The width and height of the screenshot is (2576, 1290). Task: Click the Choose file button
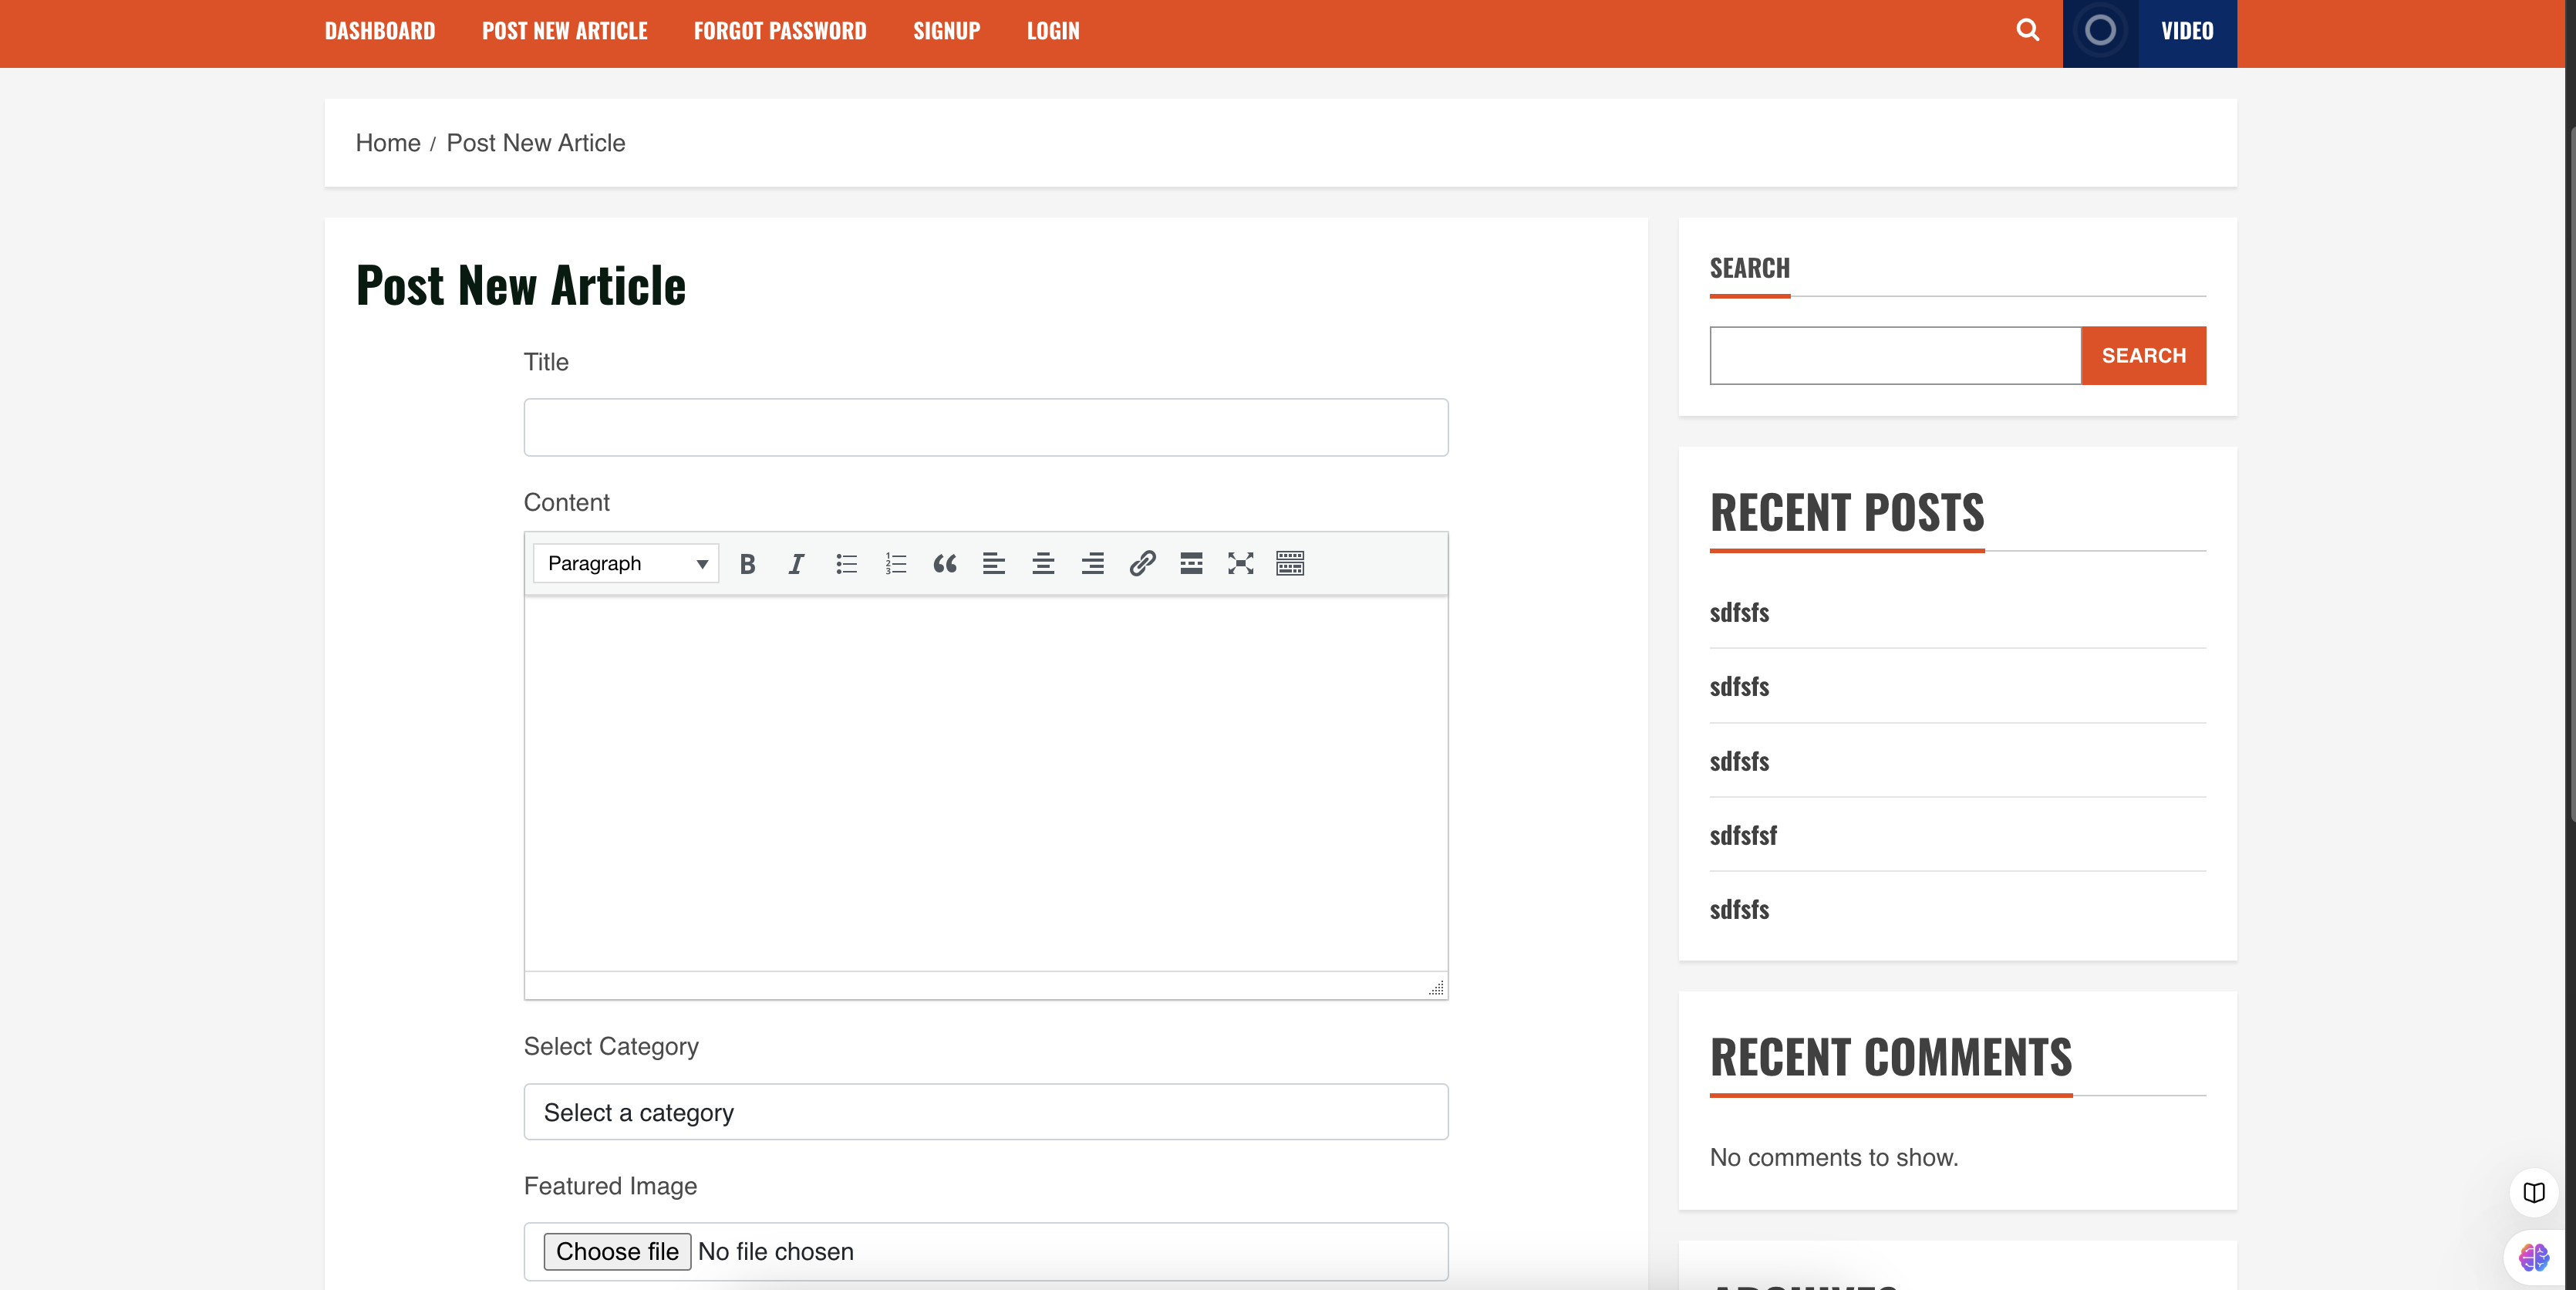(x=617, y=1251)
